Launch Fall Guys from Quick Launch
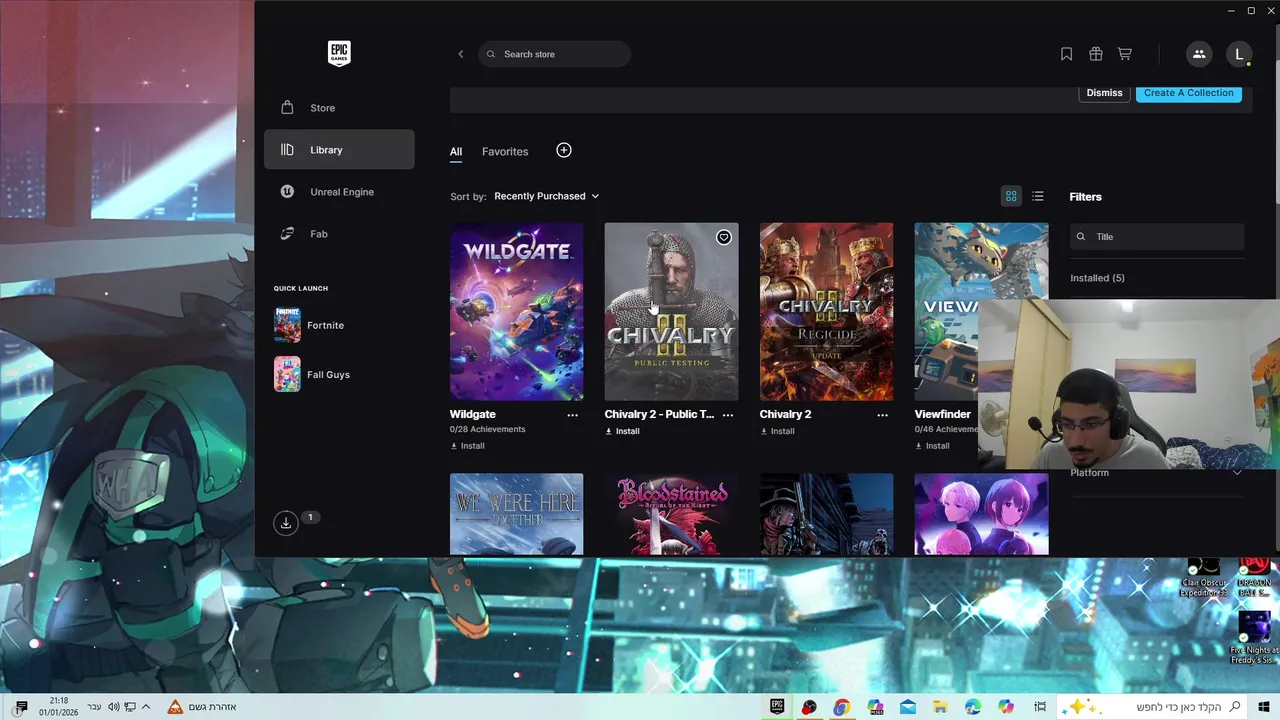The height and width of the screenshot is (720, 1280). click(x=312, y=375)
